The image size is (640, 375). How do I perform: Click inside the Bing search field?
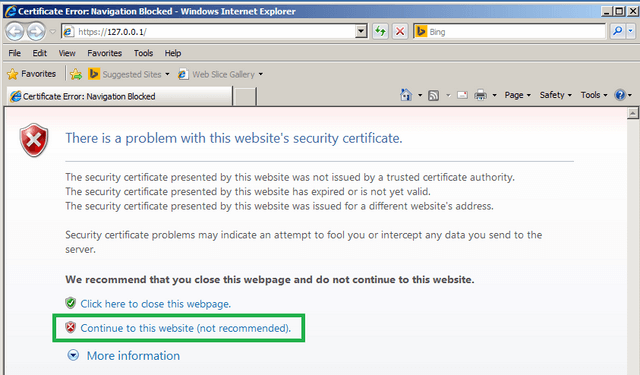pyautogui.click(x=516, y=31)
